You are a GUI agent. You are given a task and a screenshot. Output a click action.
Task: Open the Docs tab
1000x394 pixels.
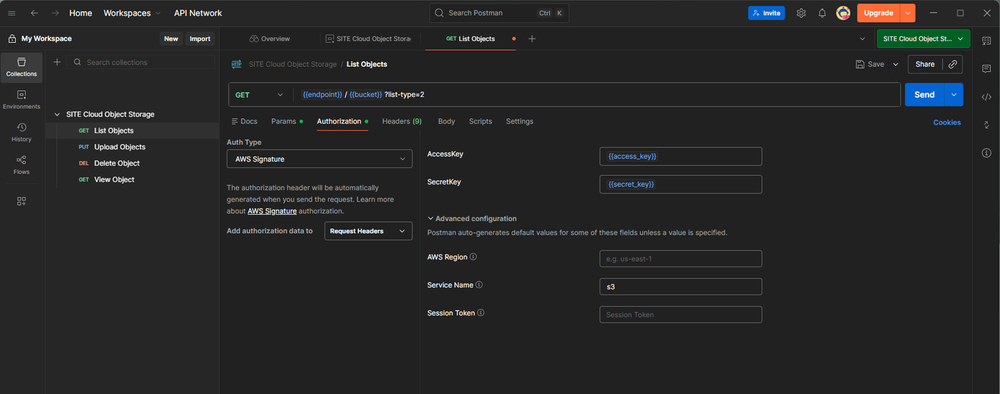coord(244,121)
